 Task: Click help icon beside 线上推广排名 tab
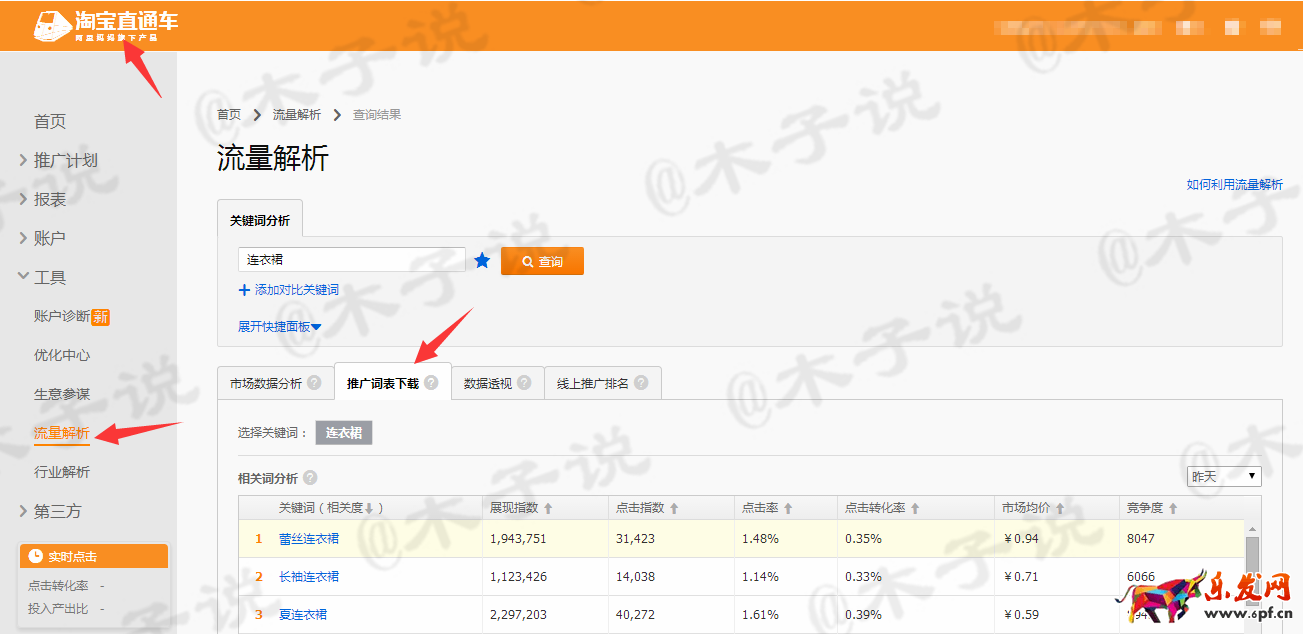[641, 383]
